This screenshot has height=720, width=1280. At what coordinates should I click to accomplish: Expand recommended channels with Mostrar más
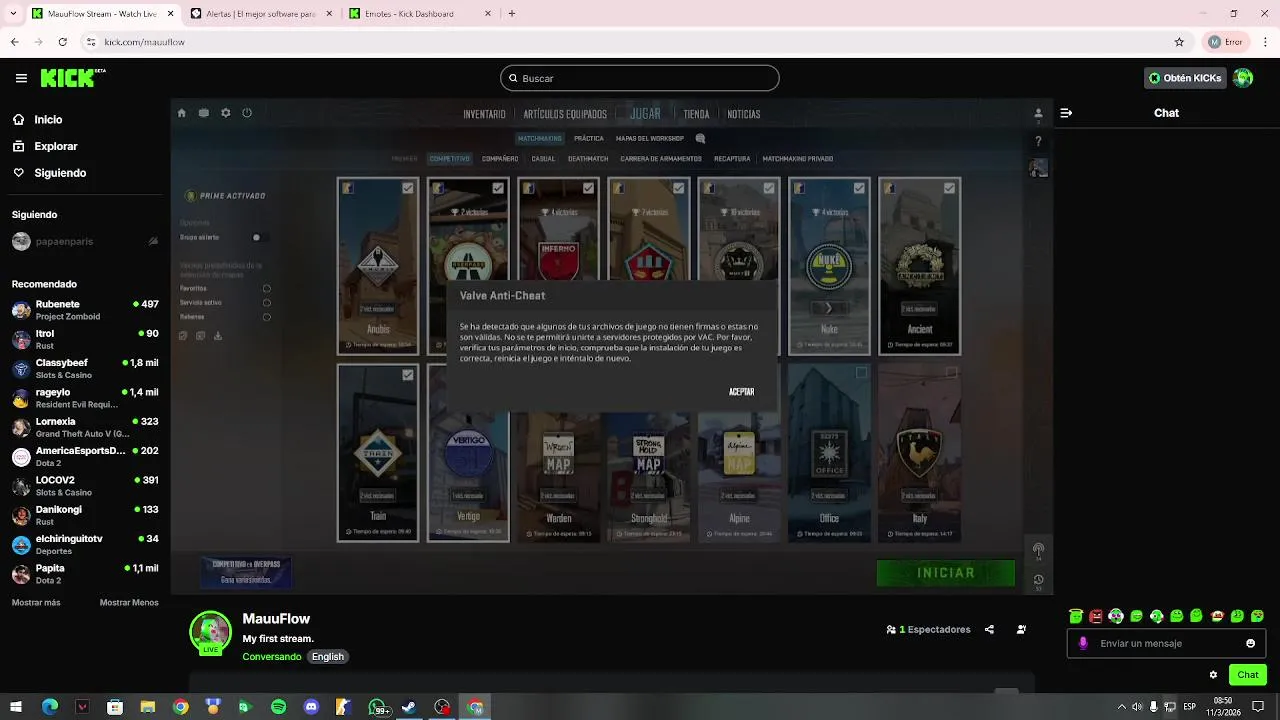(x=36, y=603)
